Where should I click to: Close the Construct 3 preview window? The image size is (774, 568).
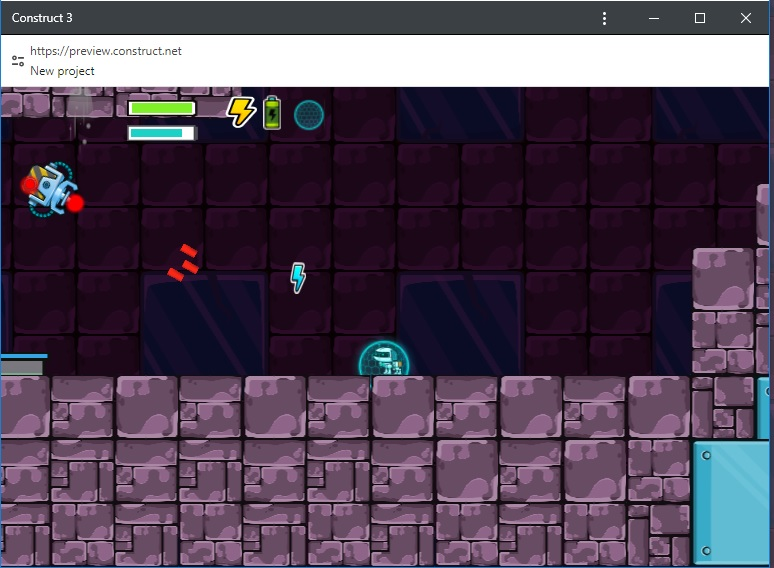pyautogui.click(x=746, y=18)
